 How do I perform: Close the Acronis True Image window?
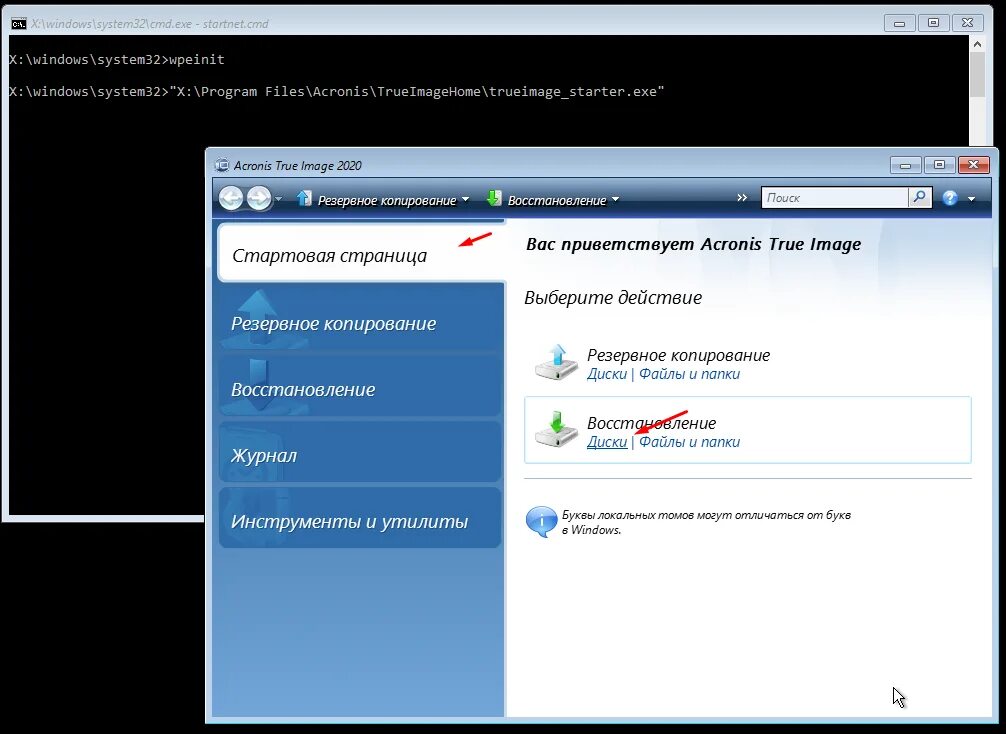[973, 166]
